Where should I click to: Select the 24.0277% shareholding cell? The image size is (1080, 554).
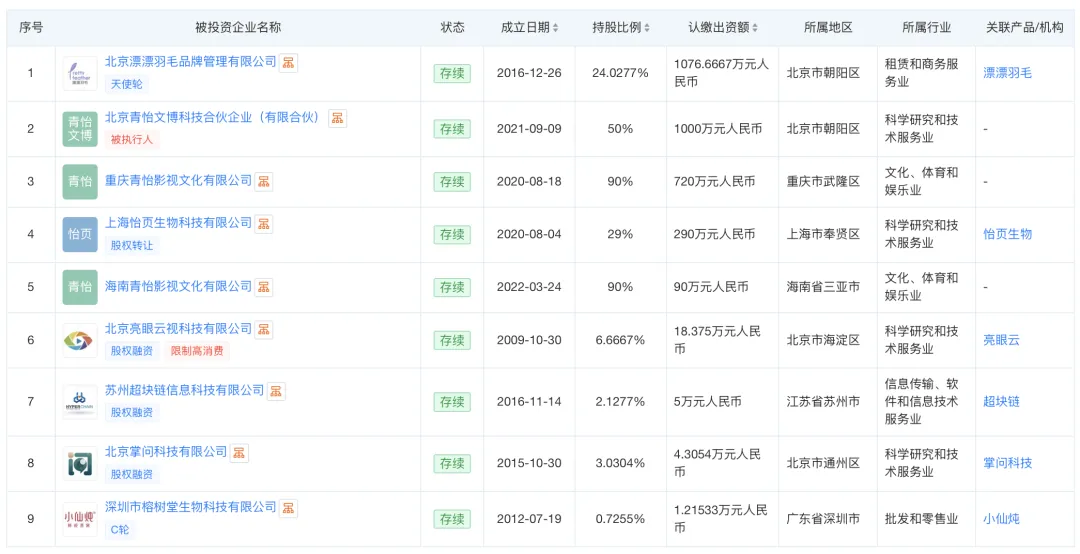pyautogui.click(x=620, y=73)
